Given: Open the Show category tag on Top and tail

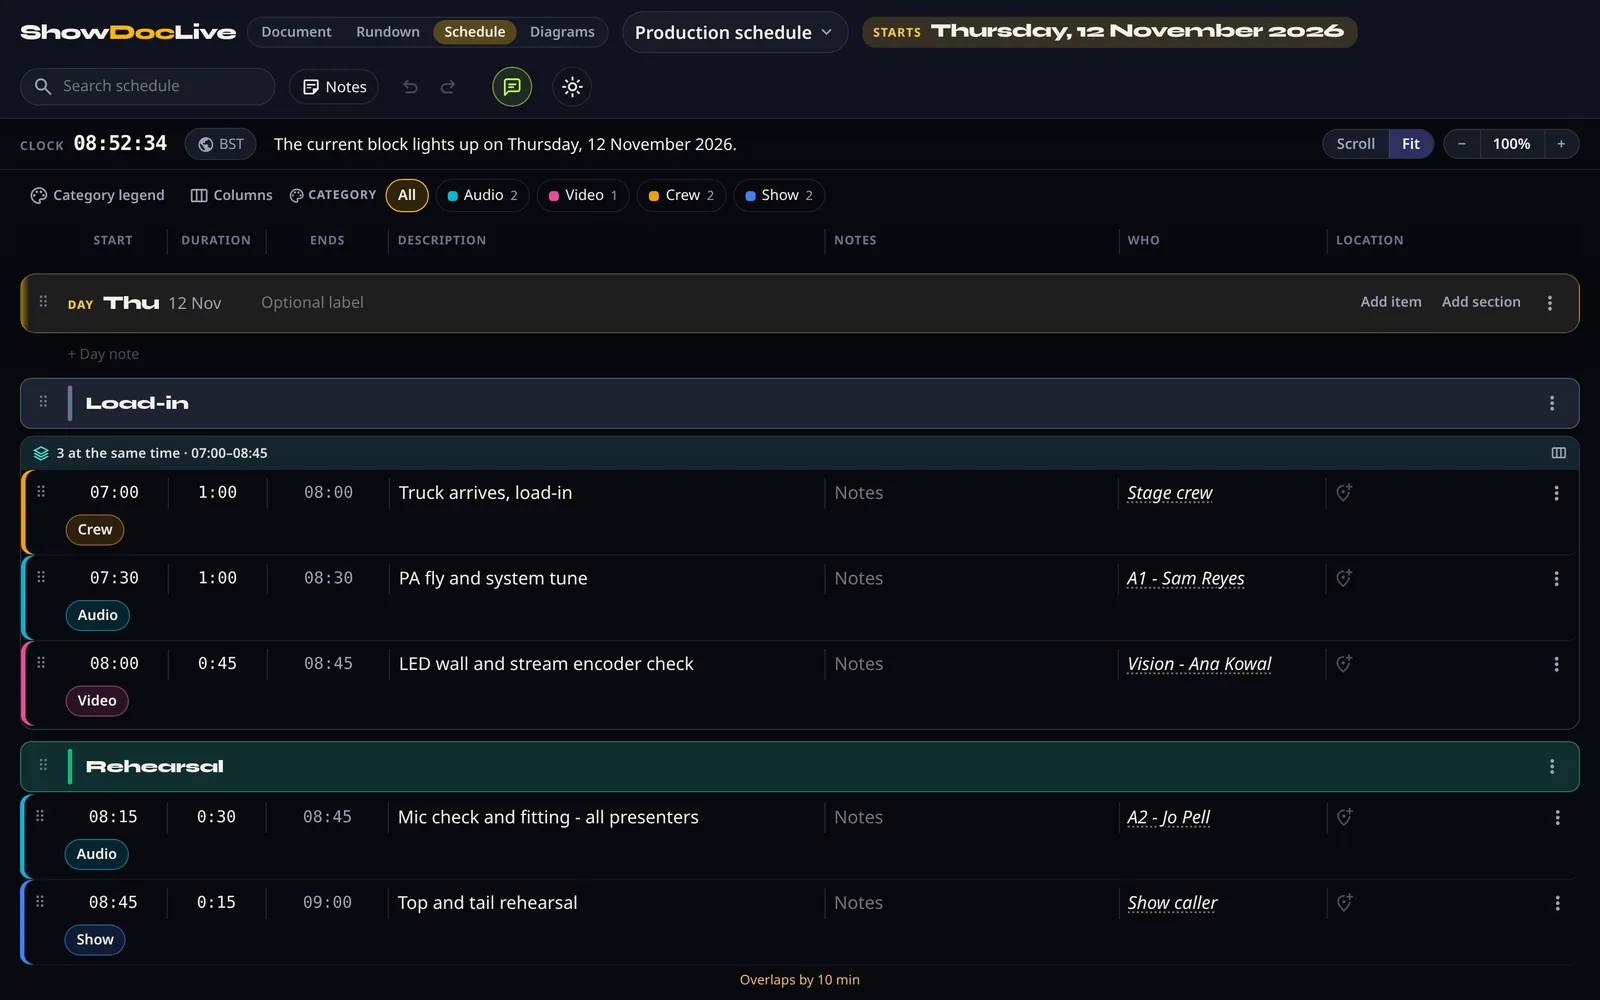Looking at the screenshot, I should pos(95,939).
